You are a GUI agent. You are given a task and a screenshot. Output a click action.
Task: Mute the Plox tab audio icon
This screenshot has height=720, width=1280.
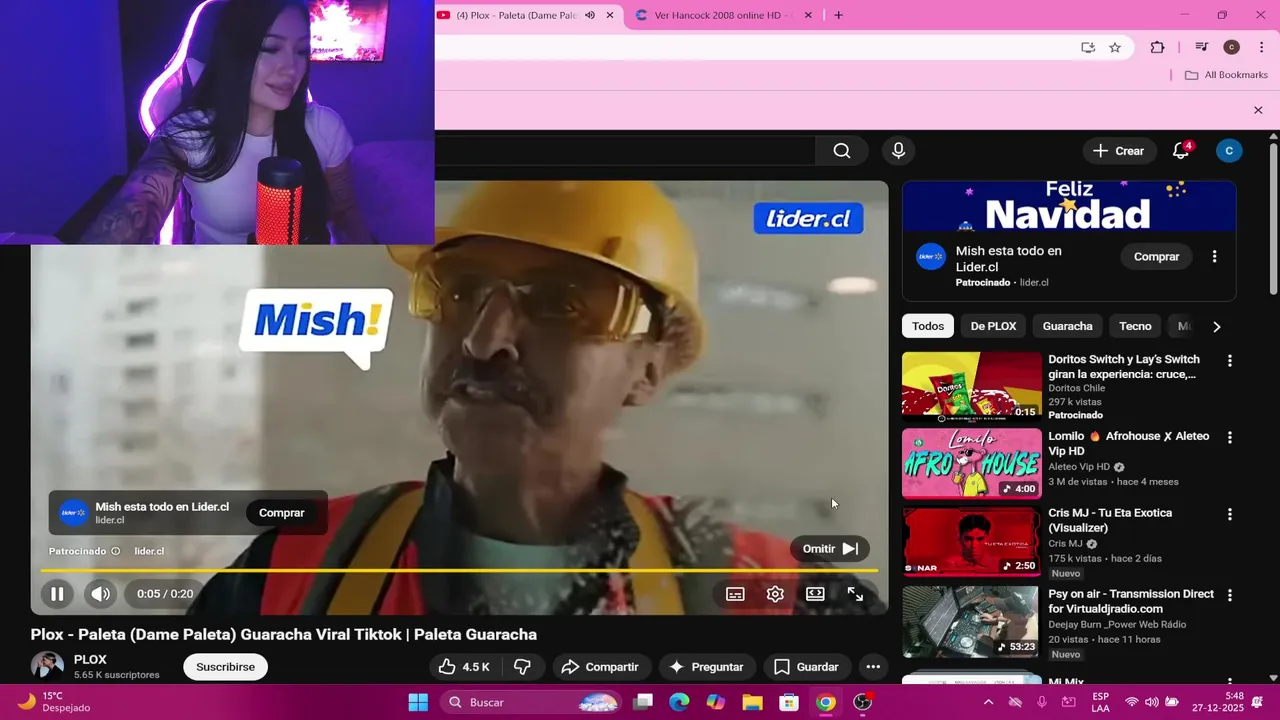pyautogui.click(x=590, y=15)
